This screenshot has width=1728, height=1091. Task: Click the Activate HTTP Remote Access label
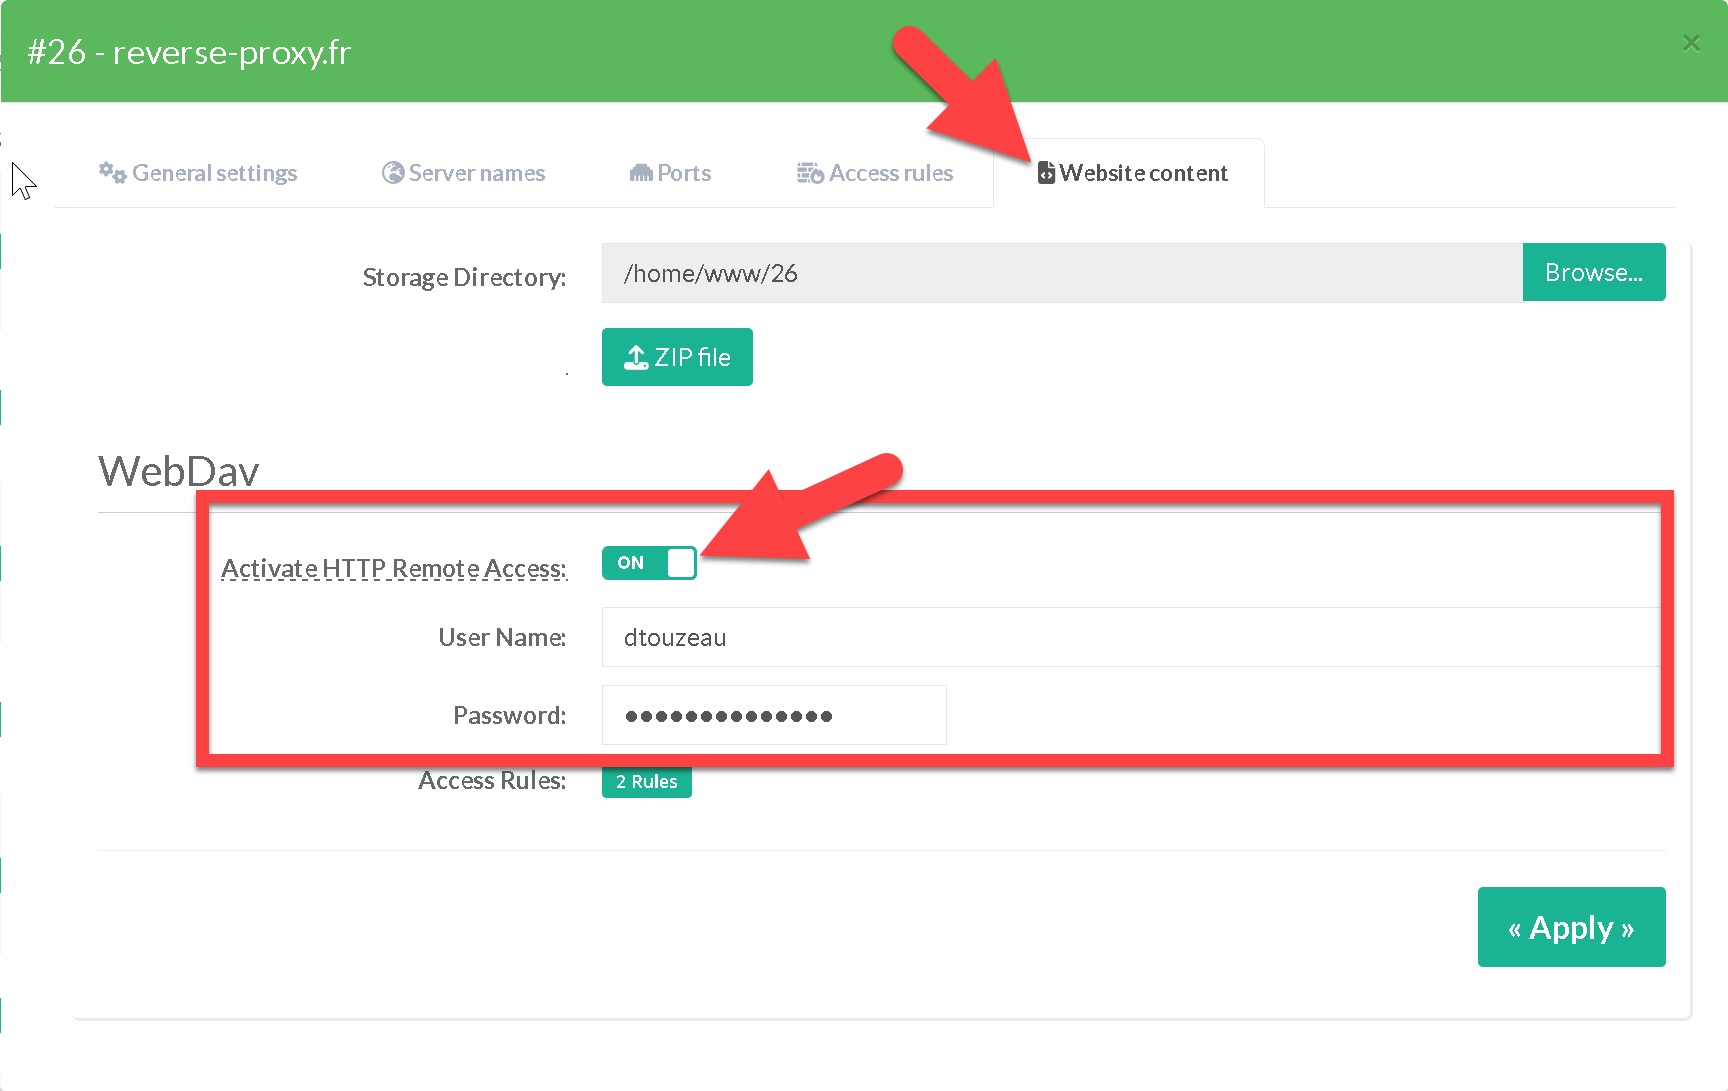click(x=393, y=568)
